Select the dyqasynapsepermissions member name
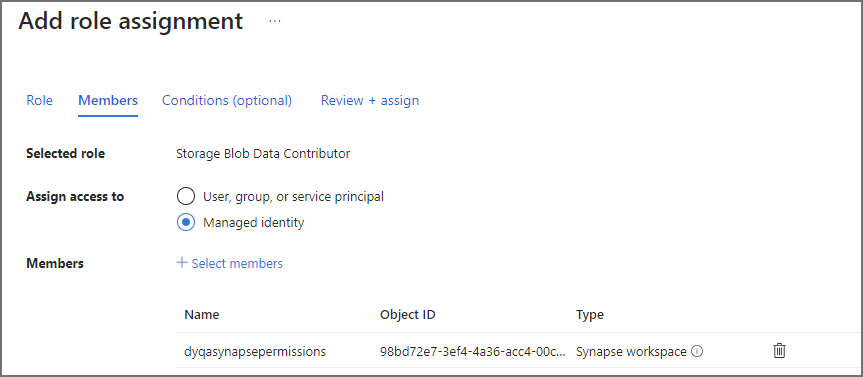Image resolution: width=863 pixels, height=377 pixels. [255, 351]
